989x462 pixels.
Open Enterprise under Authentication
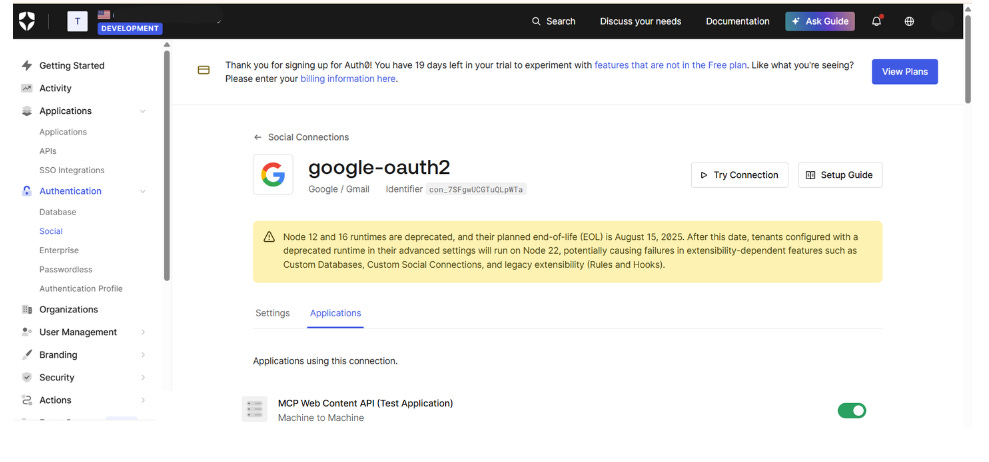click(x=59, y=251)
